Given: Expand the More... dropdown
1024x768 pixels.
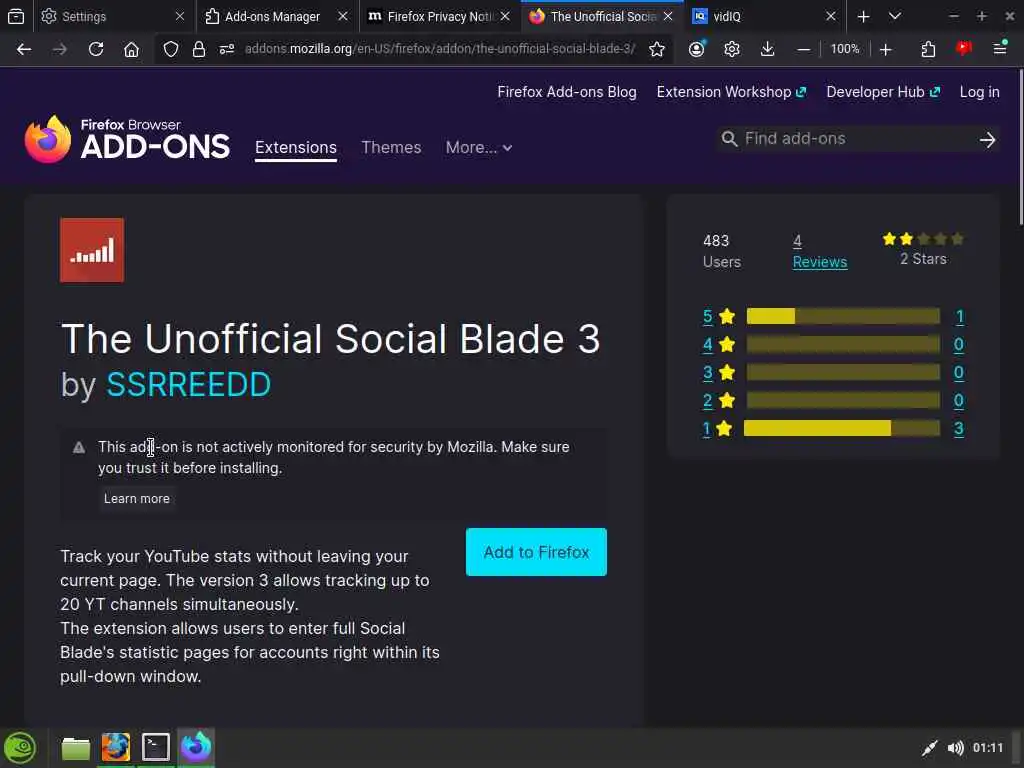Looking at the screenshot, I should 479,148.
